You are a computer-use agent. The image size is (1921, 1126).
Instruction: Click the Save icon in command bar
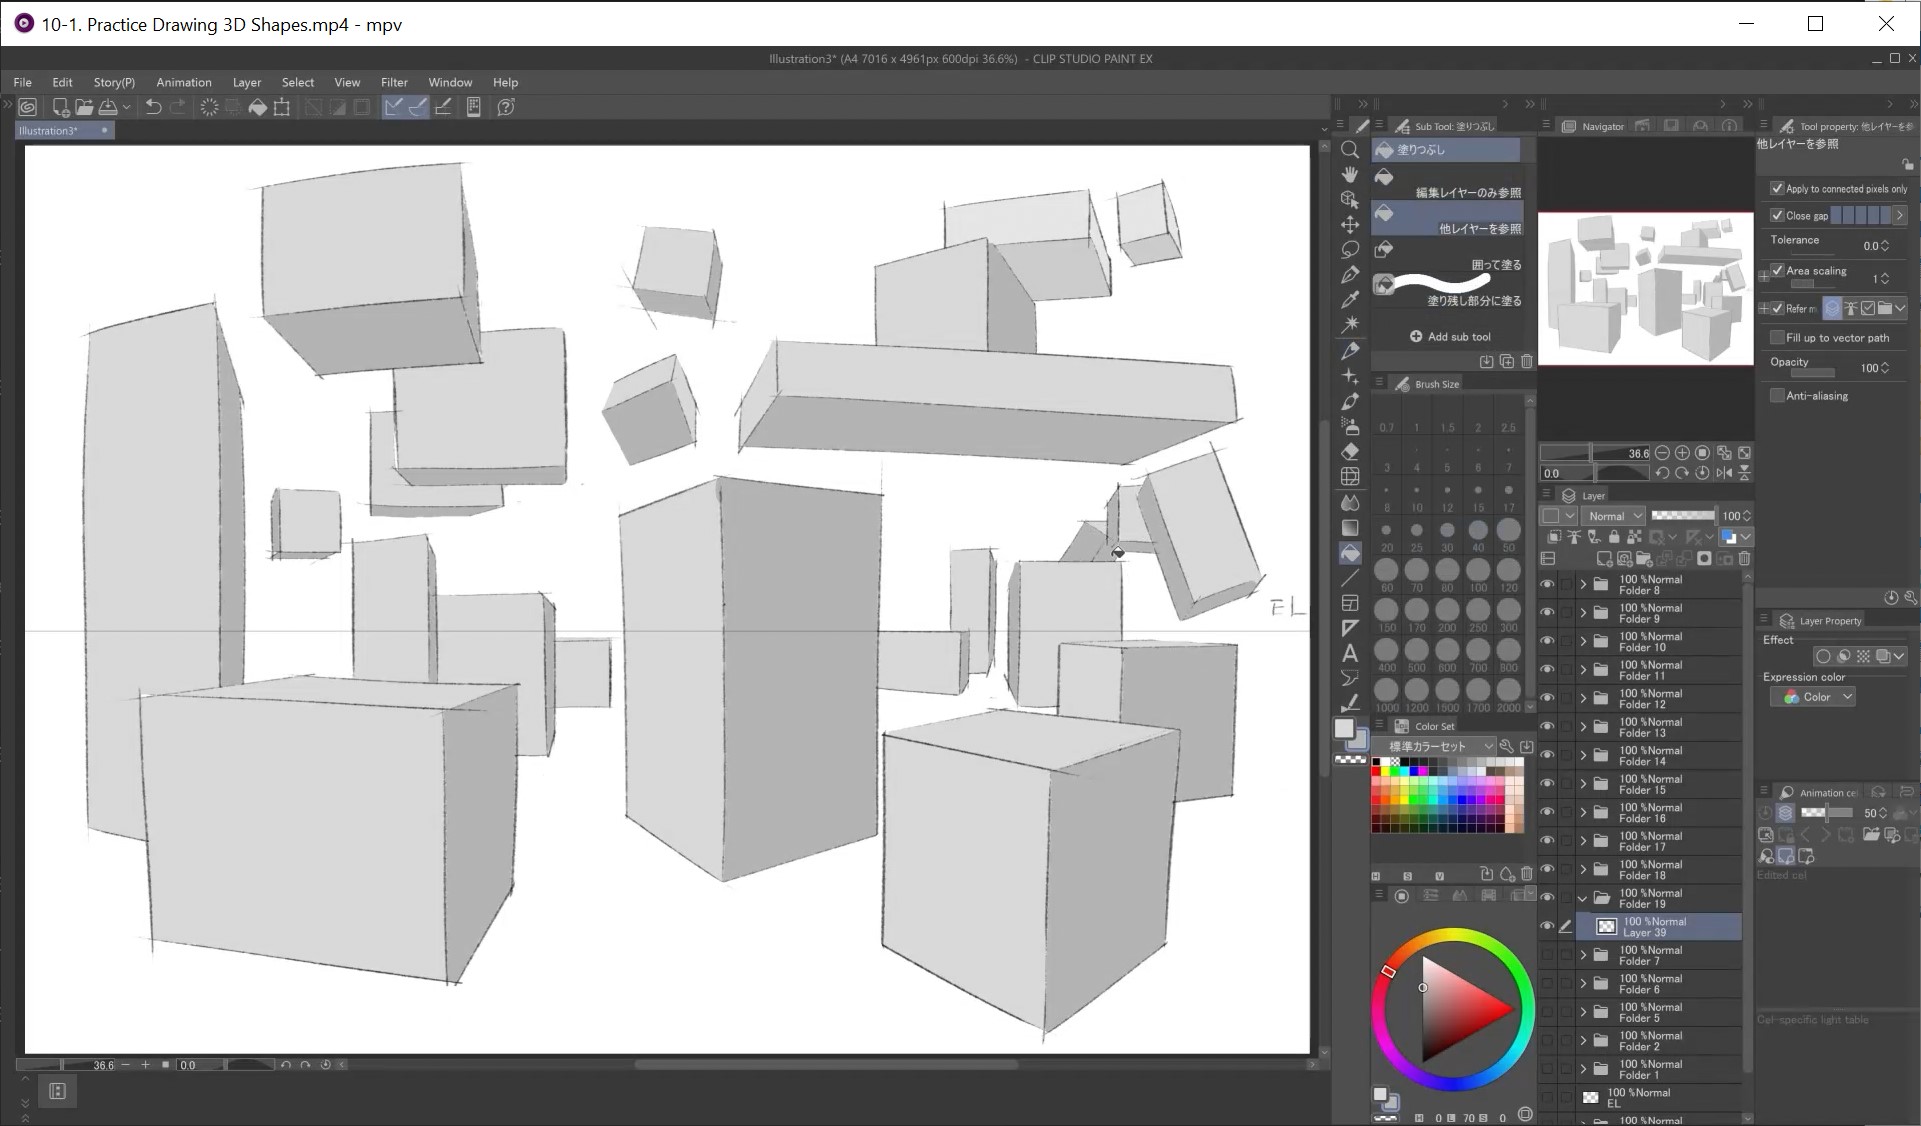tap(108, 107)
